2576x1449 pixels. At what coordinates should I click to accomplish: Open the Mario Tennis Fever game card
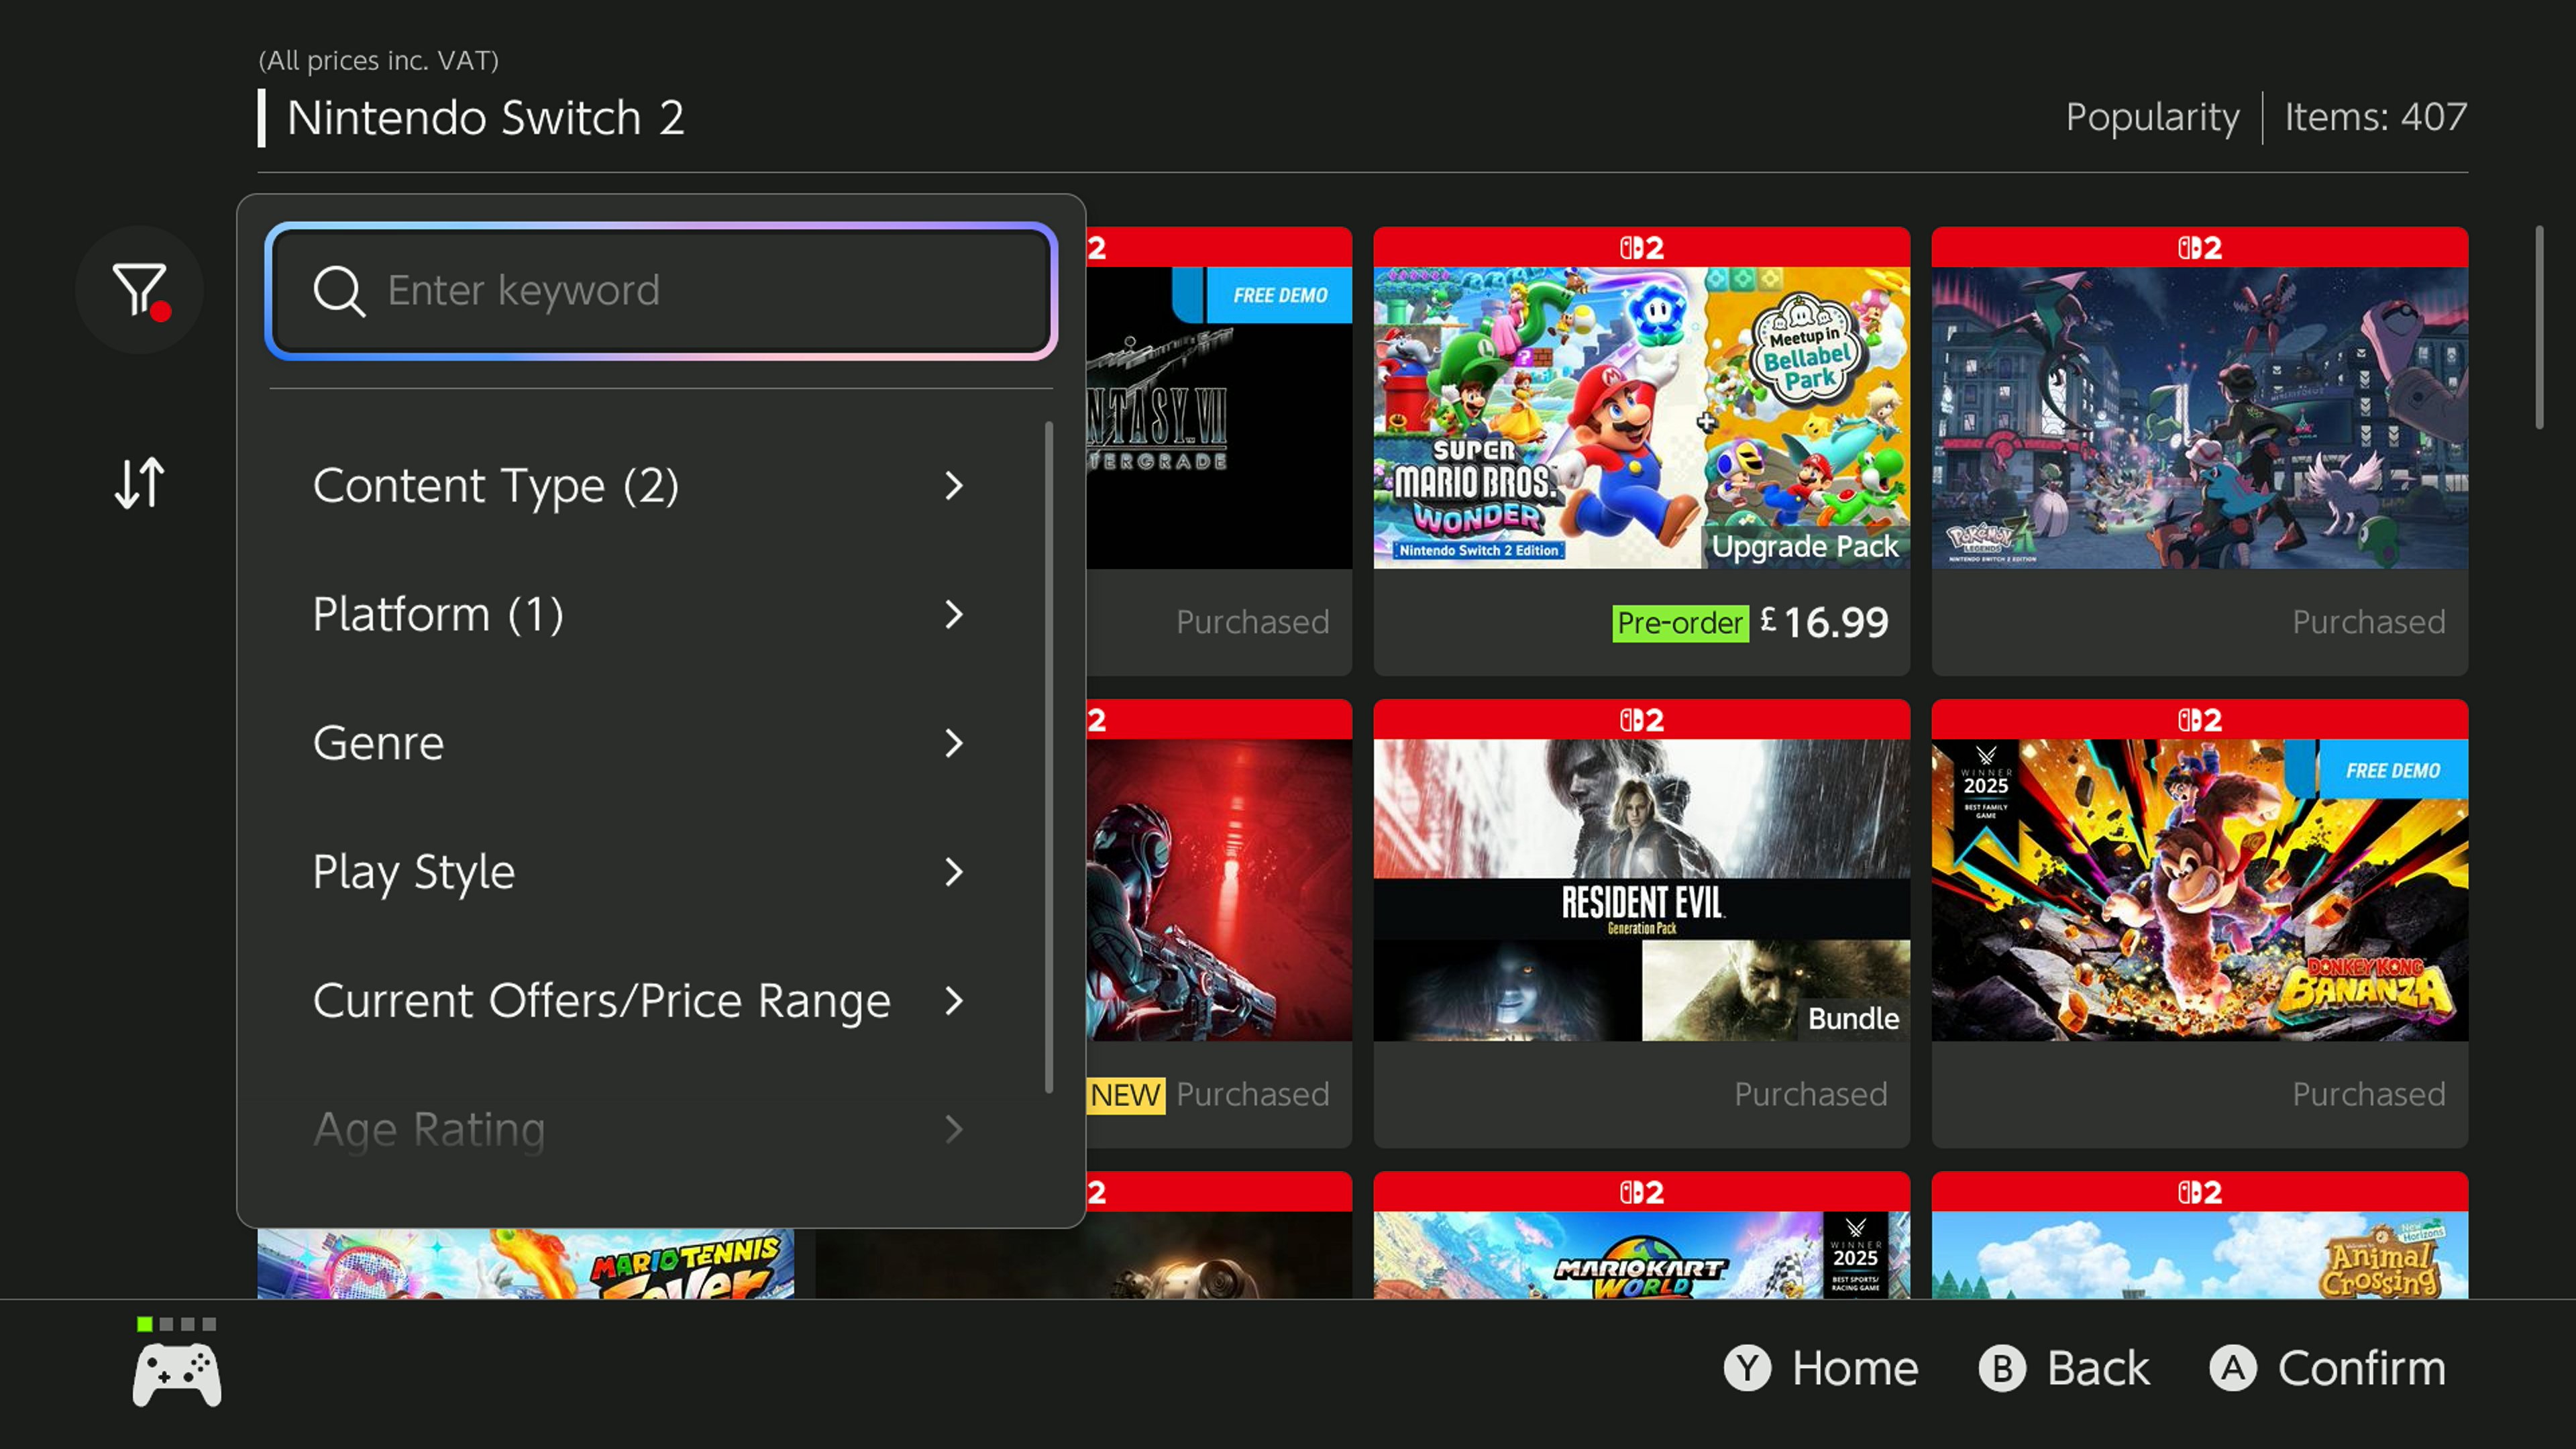526,1264
